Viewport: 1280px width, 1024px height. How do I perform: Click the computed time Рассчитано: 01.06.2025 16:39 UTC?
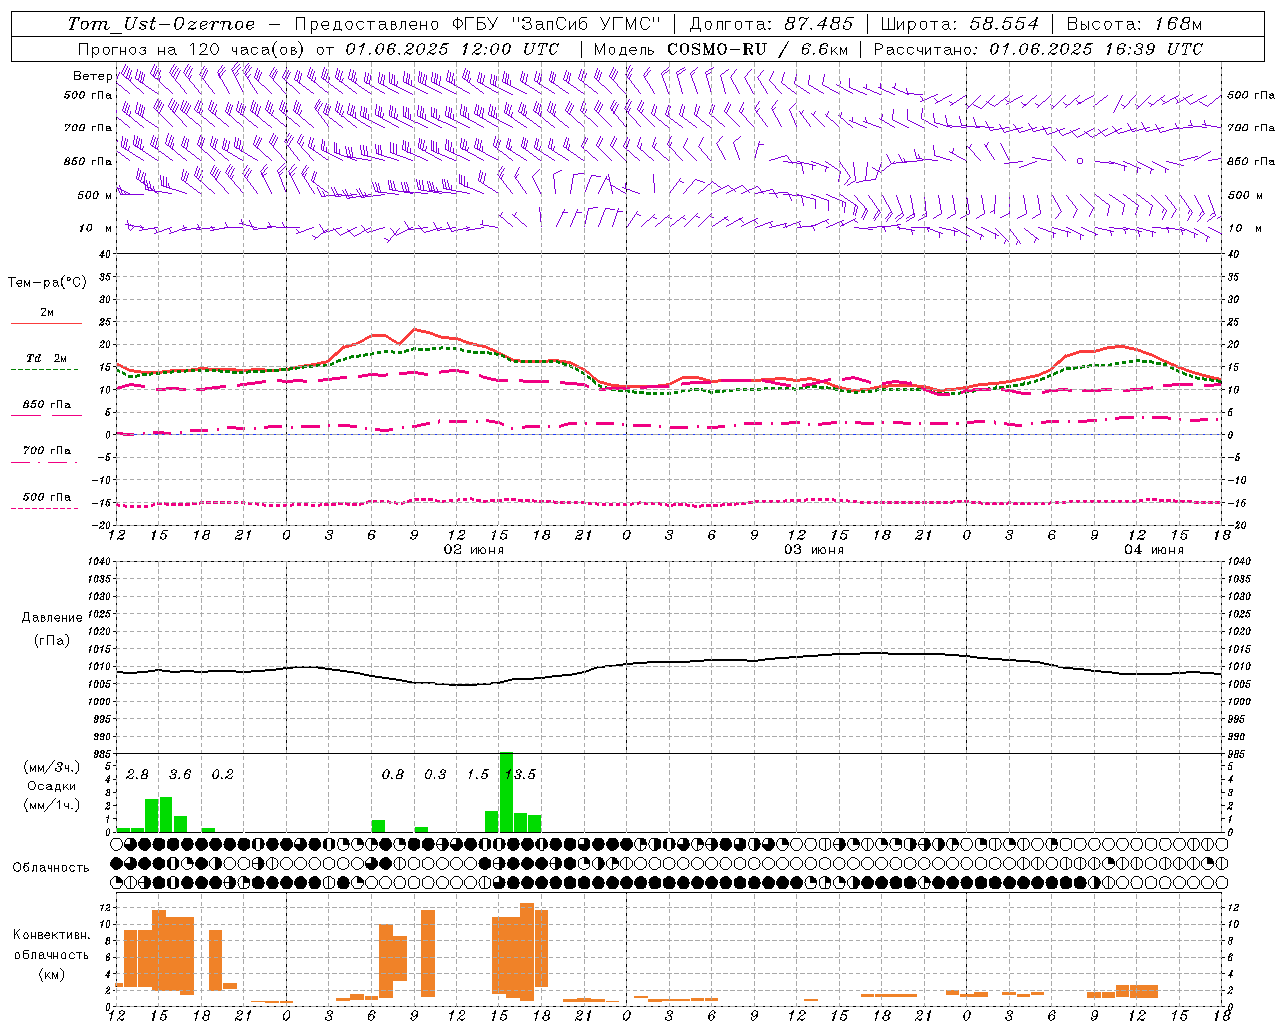[x=1038, y=49]
